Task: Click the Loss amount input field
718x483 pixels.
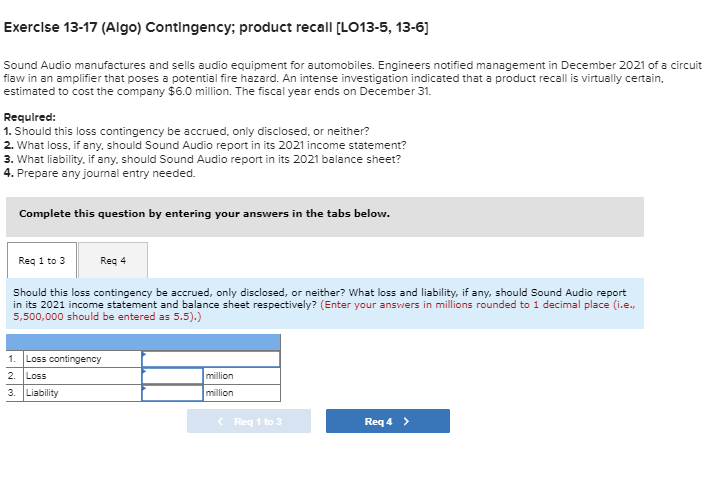Action: point(172,376)
